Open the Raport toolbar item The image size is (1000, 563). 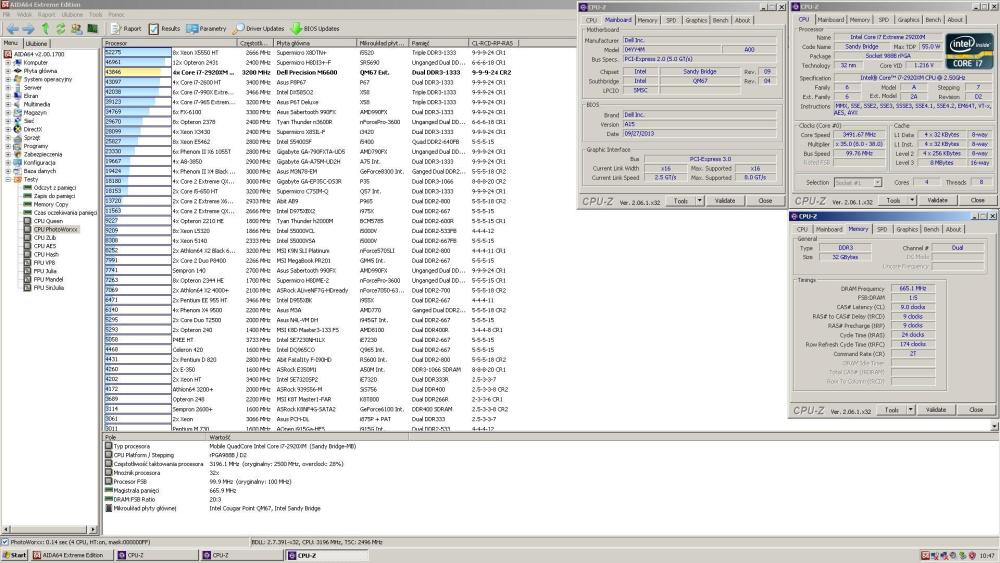(x=126, y=29)
